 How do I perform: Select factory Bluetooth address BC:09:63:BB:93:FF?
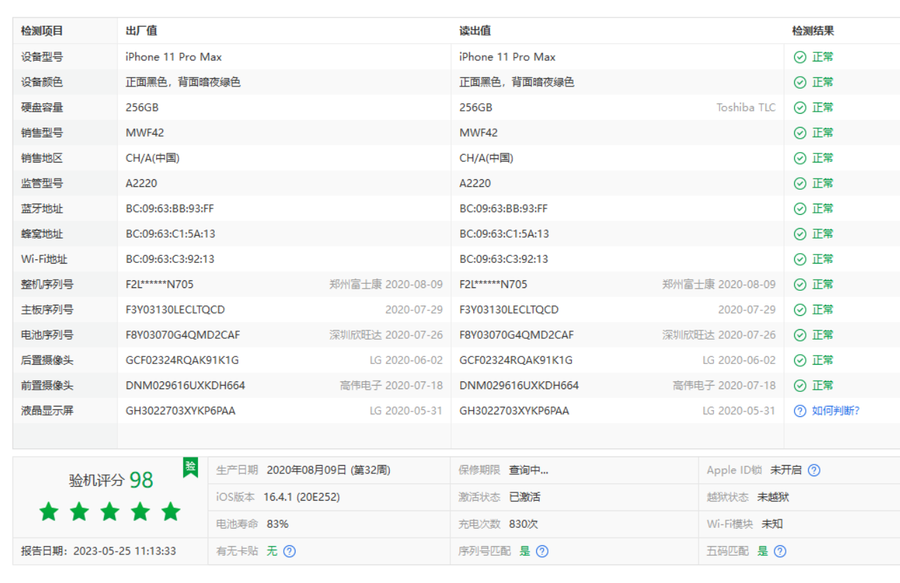point(170,208)
